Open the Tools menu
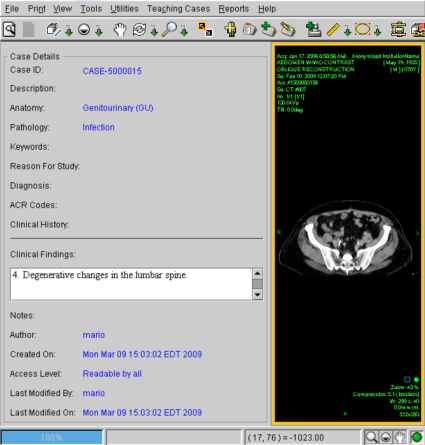Image resolution: width=425 pixels, height=445 pixels. coord(91,9)
